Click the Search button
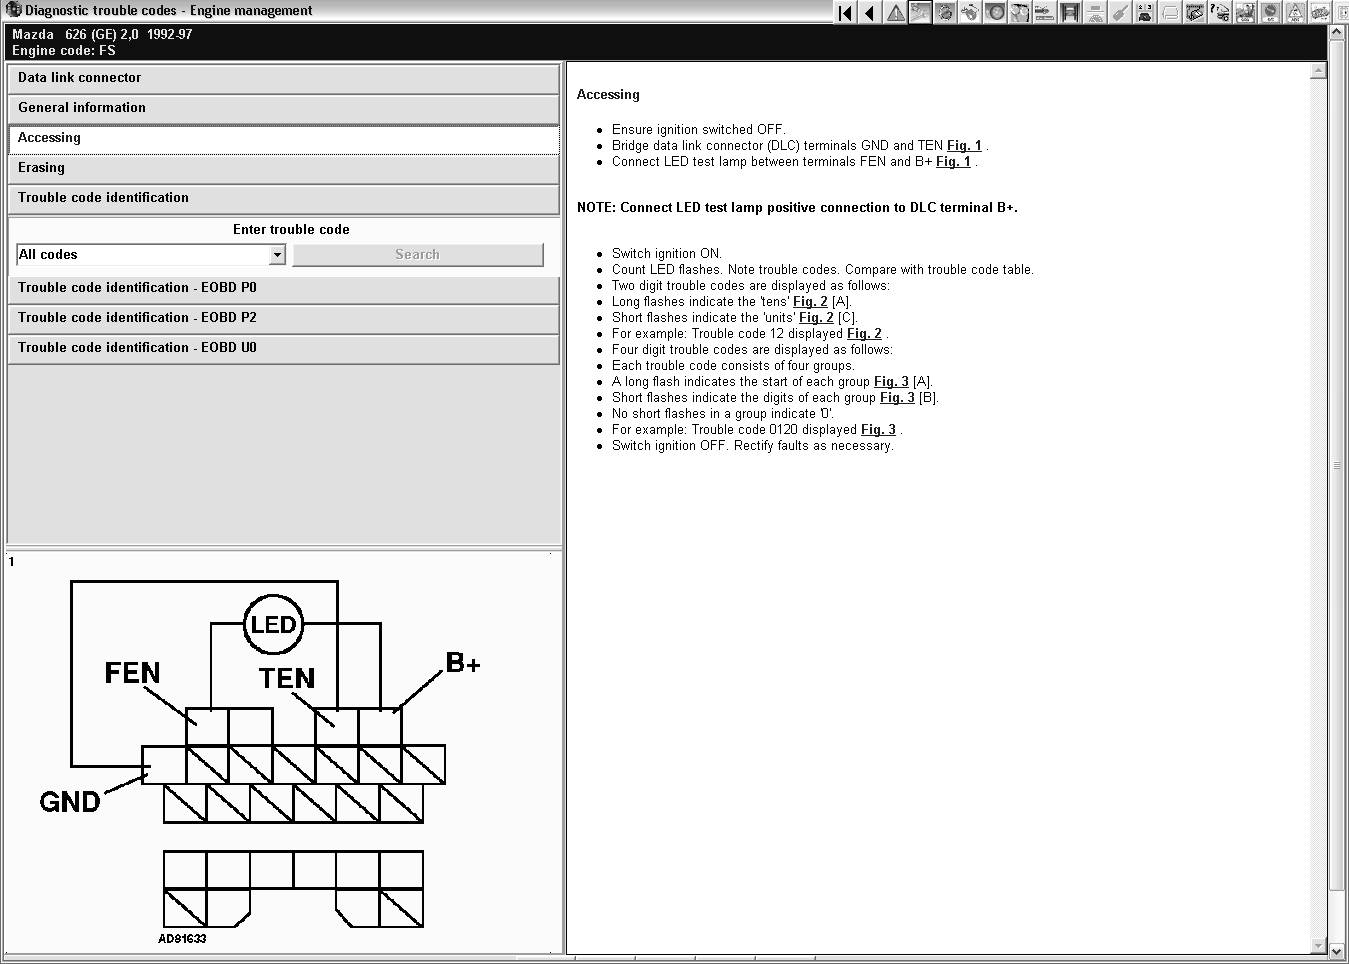The image size is (1349, 964). (418, 255)
